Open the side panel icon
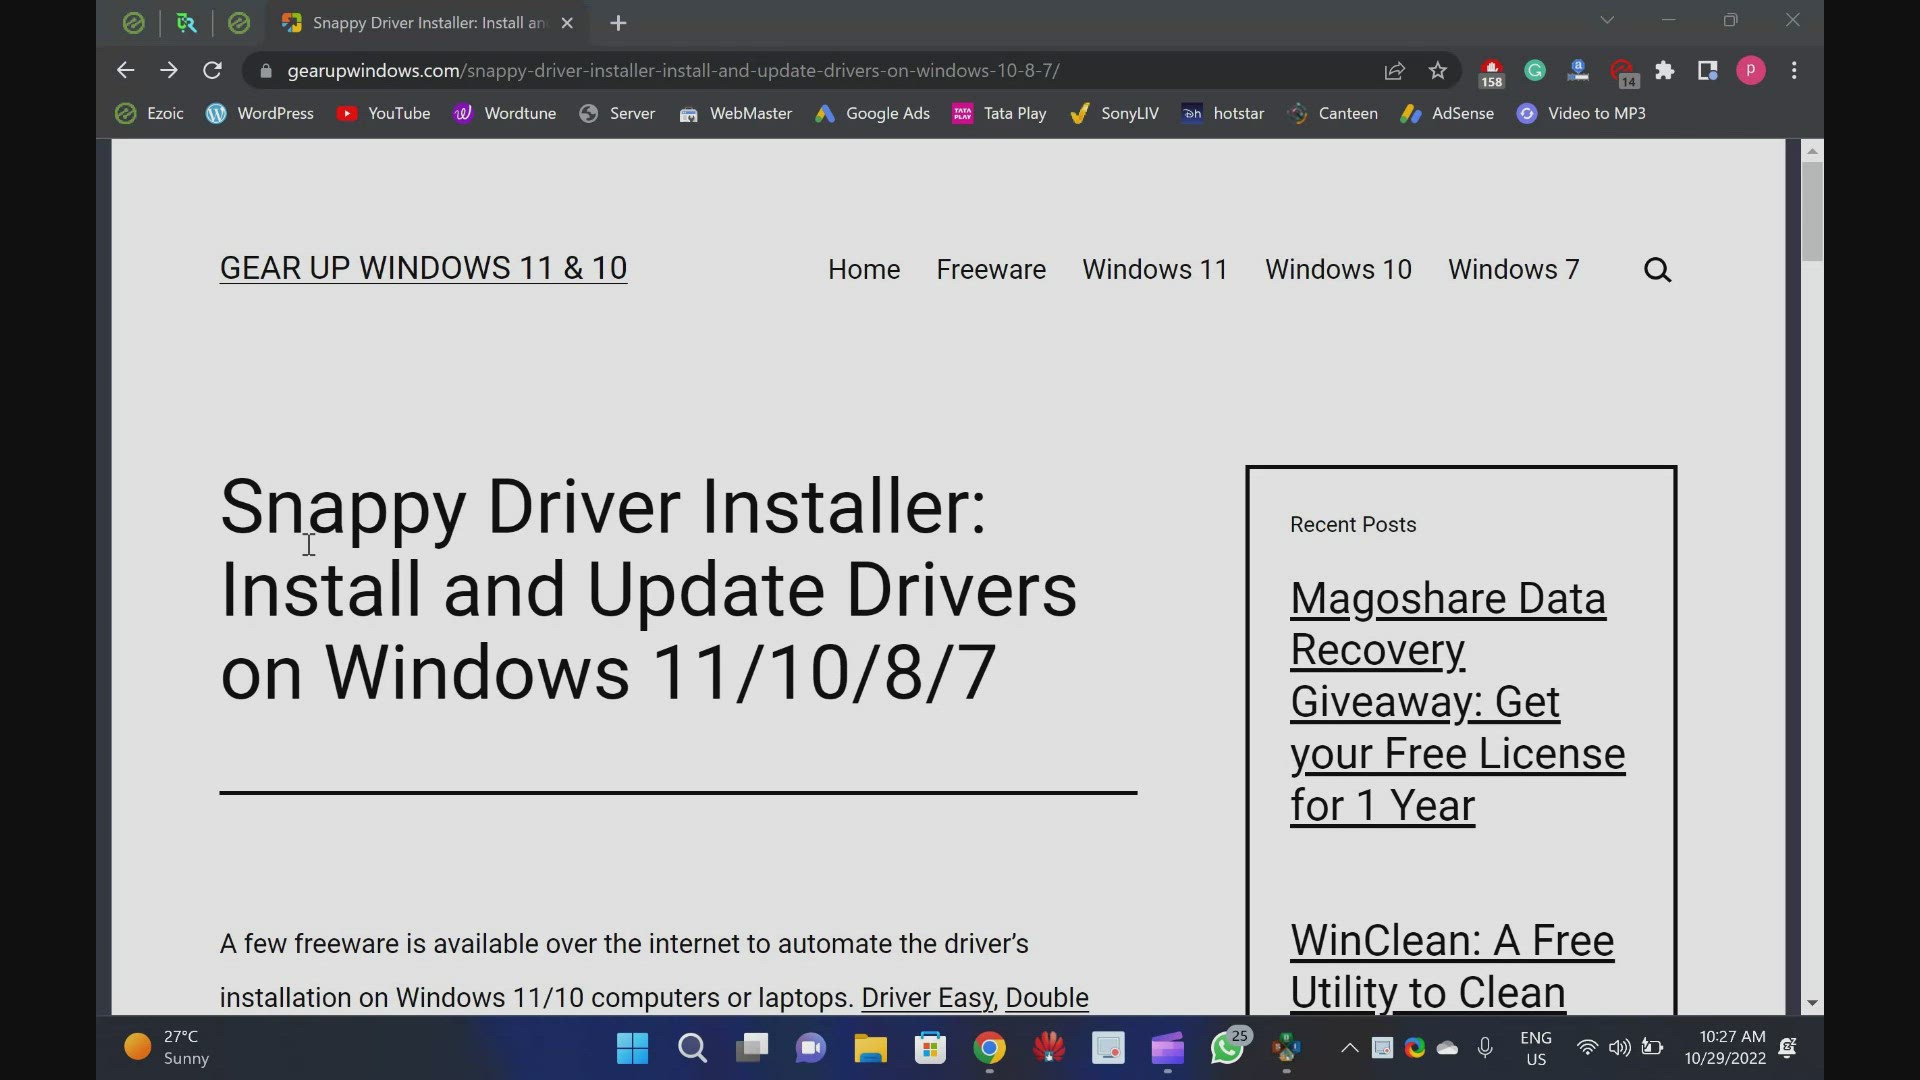Image resolution: width=1920 pixels, height=1080 pixels. click(1707, 70)
